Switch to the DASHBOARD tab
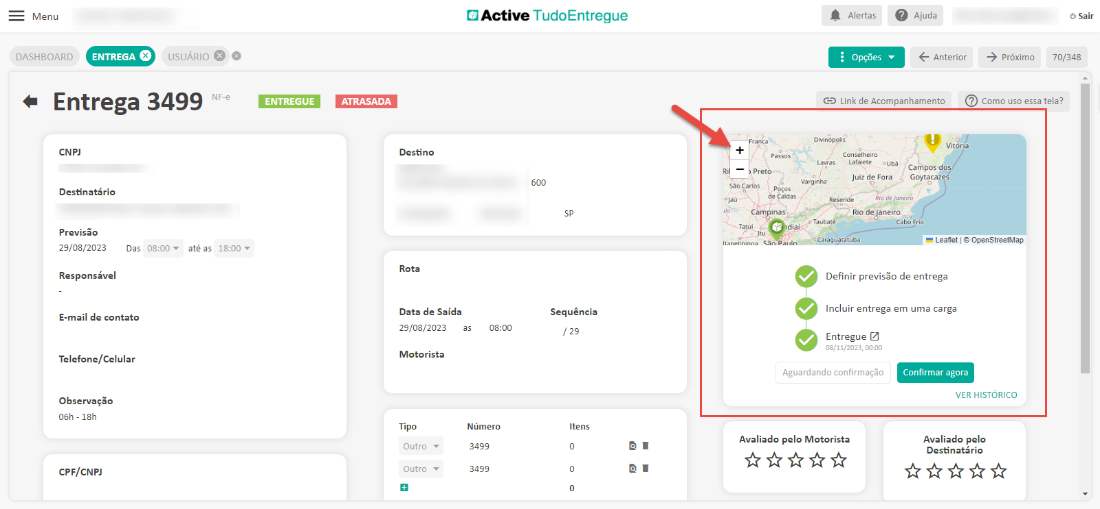The width and height of the screenshot is (1100, 509). [x=44, y=56]
